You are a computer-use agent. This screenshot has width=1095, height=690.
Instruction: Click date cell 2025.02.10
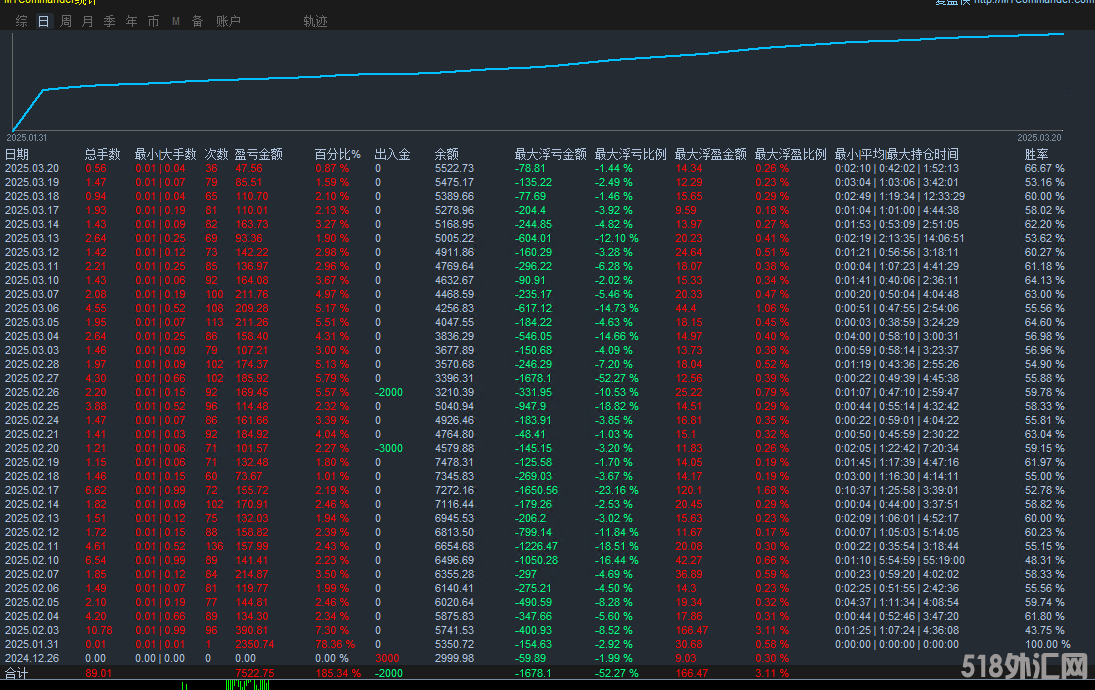coord(32,560)
